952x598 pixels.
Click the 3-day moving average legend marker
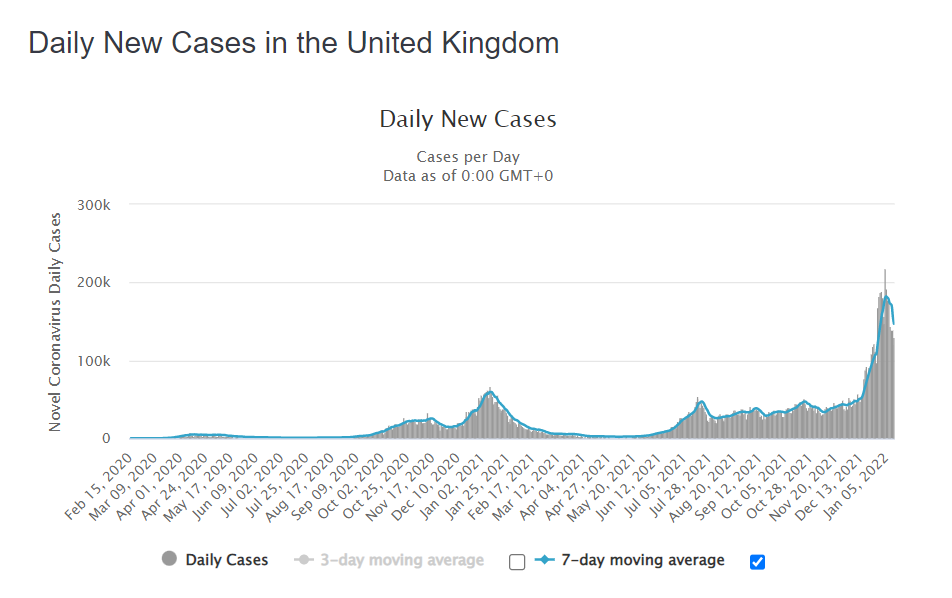(305, 560)
